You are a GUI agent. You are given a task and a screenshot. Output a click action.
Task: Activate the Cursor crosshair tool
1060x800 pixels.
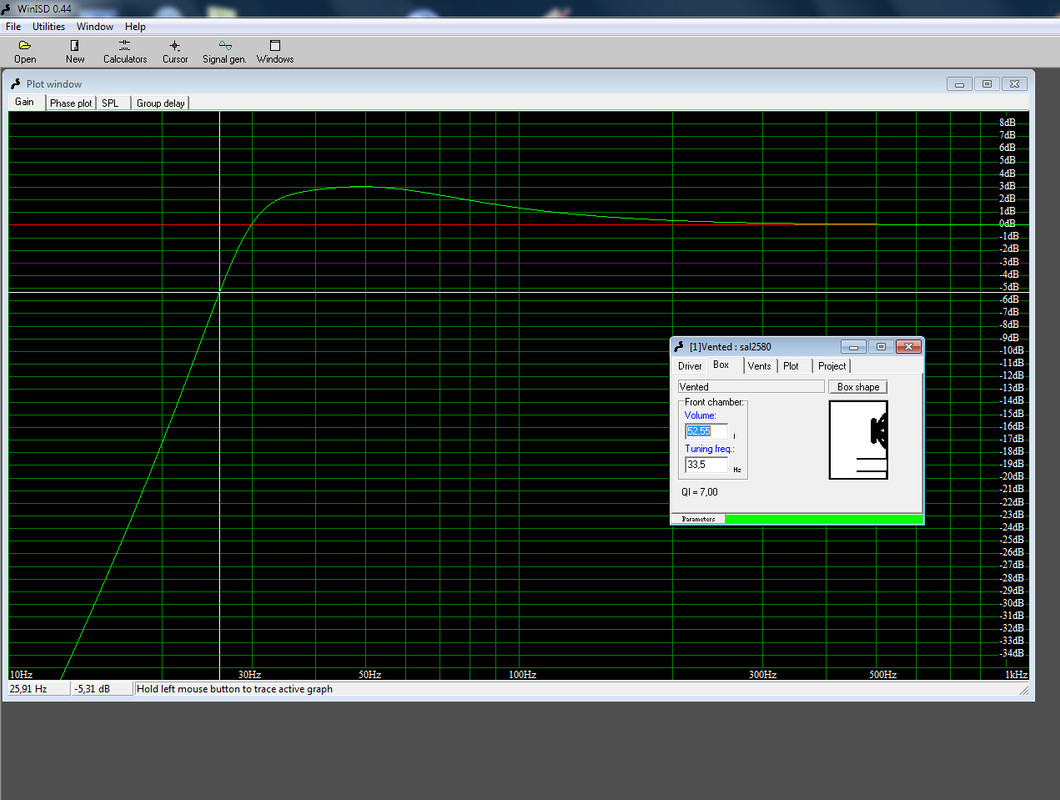[174, 46]
